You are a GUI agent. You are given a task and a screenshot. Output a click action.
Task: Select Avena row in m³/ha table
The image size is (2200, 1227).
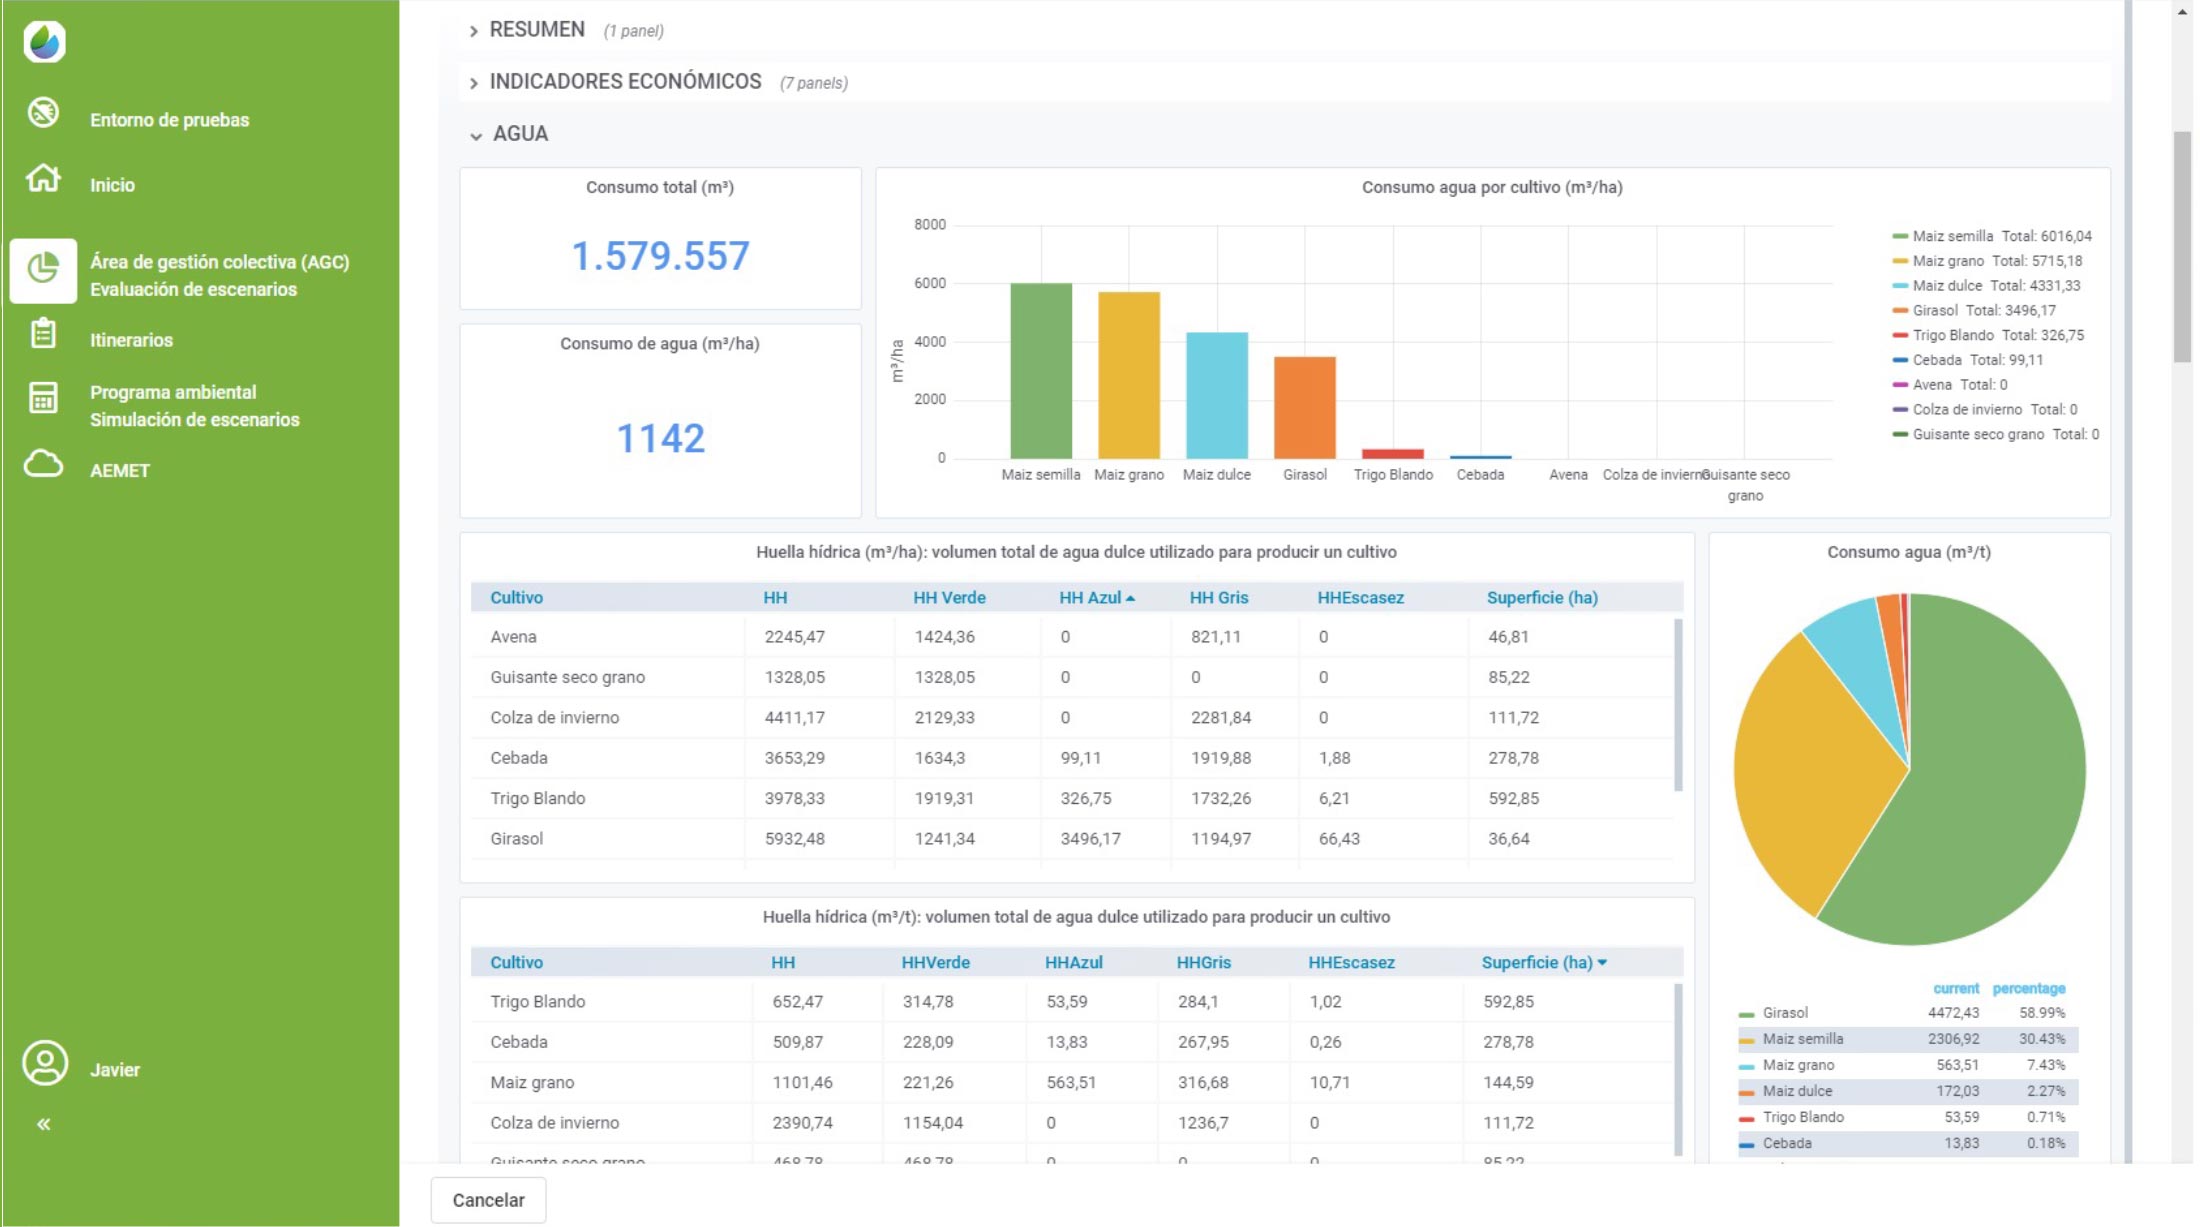pos(1071,637)
